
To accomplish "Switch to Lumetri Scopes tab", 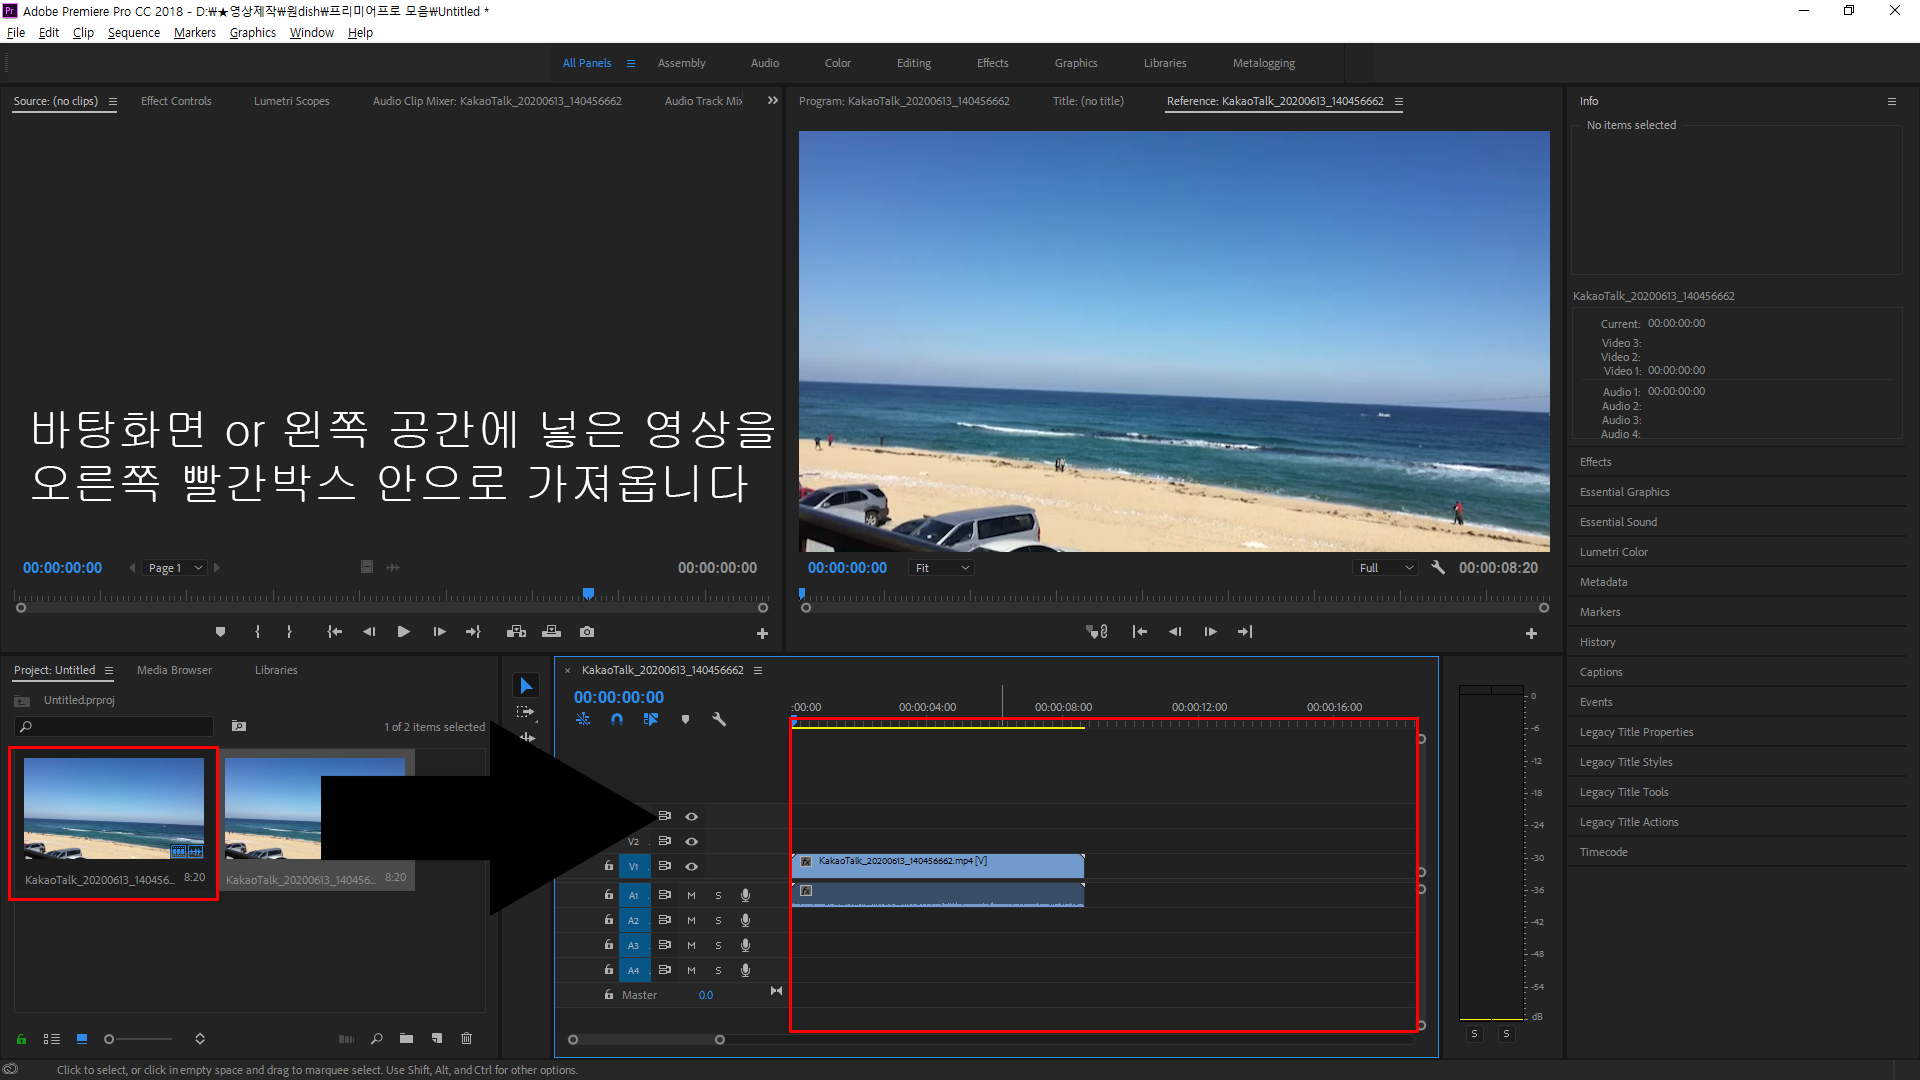I will pos(291,101).
